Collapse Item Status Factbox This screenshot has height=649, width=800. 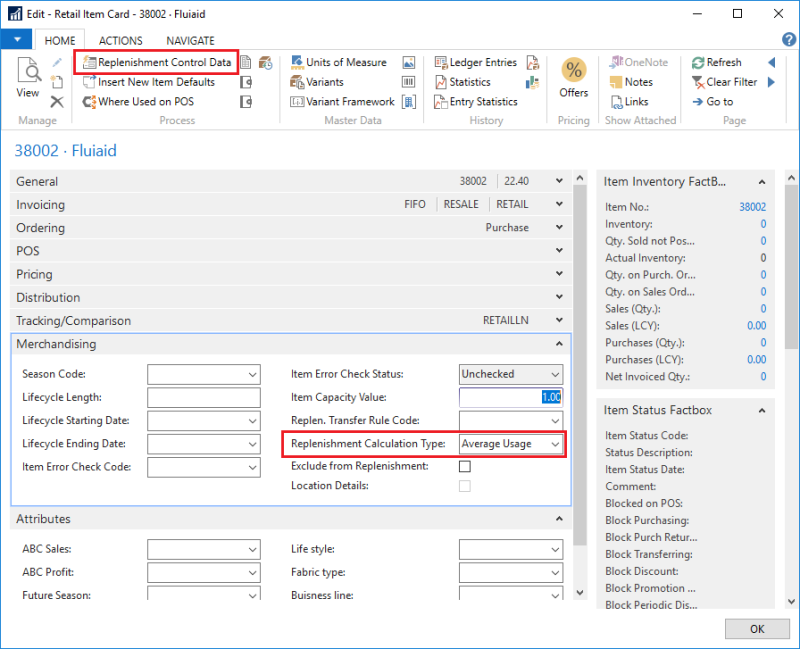pyautogui.click(x=762, y=410)
